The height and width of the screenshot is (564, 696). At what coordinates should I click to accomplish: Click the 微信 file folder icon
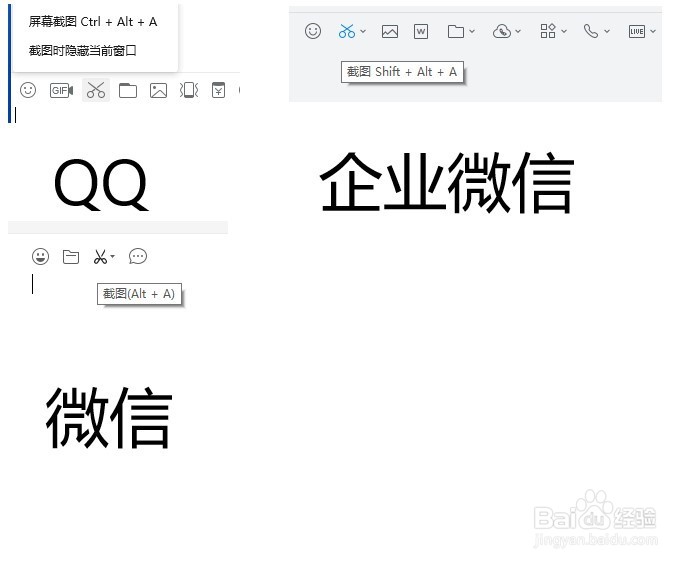coord(71,256)
